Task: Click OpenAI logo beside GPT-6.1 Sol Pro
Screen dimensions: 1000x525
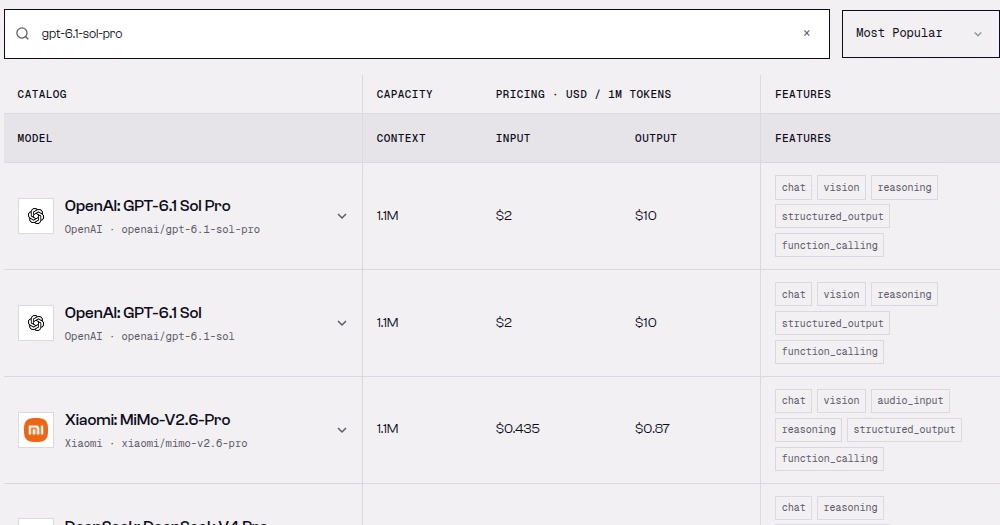Action: click(x=36, y=216)
